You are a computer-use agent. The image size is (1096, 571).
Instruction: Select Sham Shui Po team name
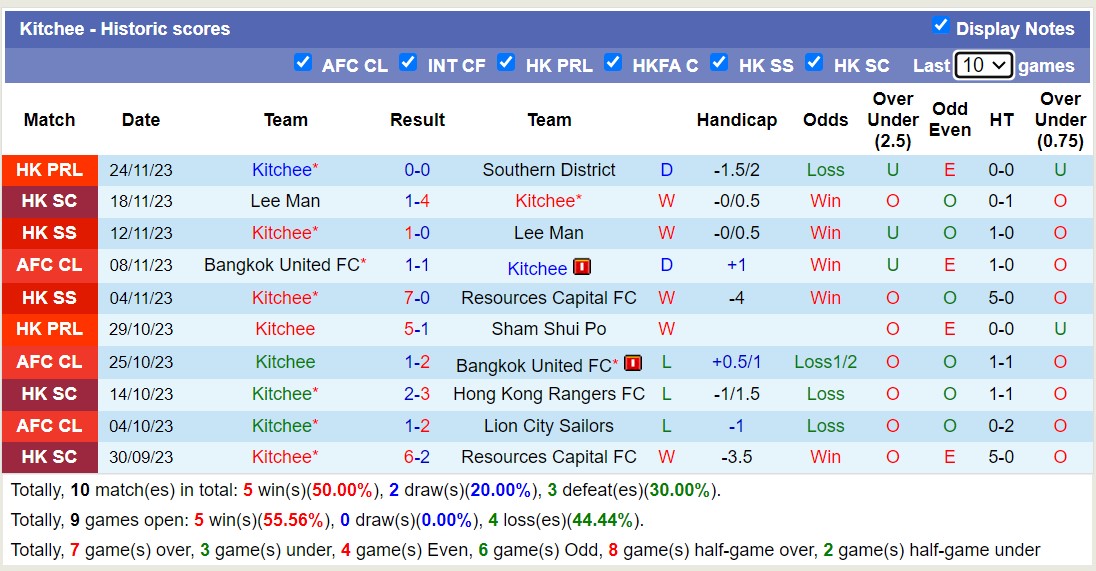coord(549,329)
